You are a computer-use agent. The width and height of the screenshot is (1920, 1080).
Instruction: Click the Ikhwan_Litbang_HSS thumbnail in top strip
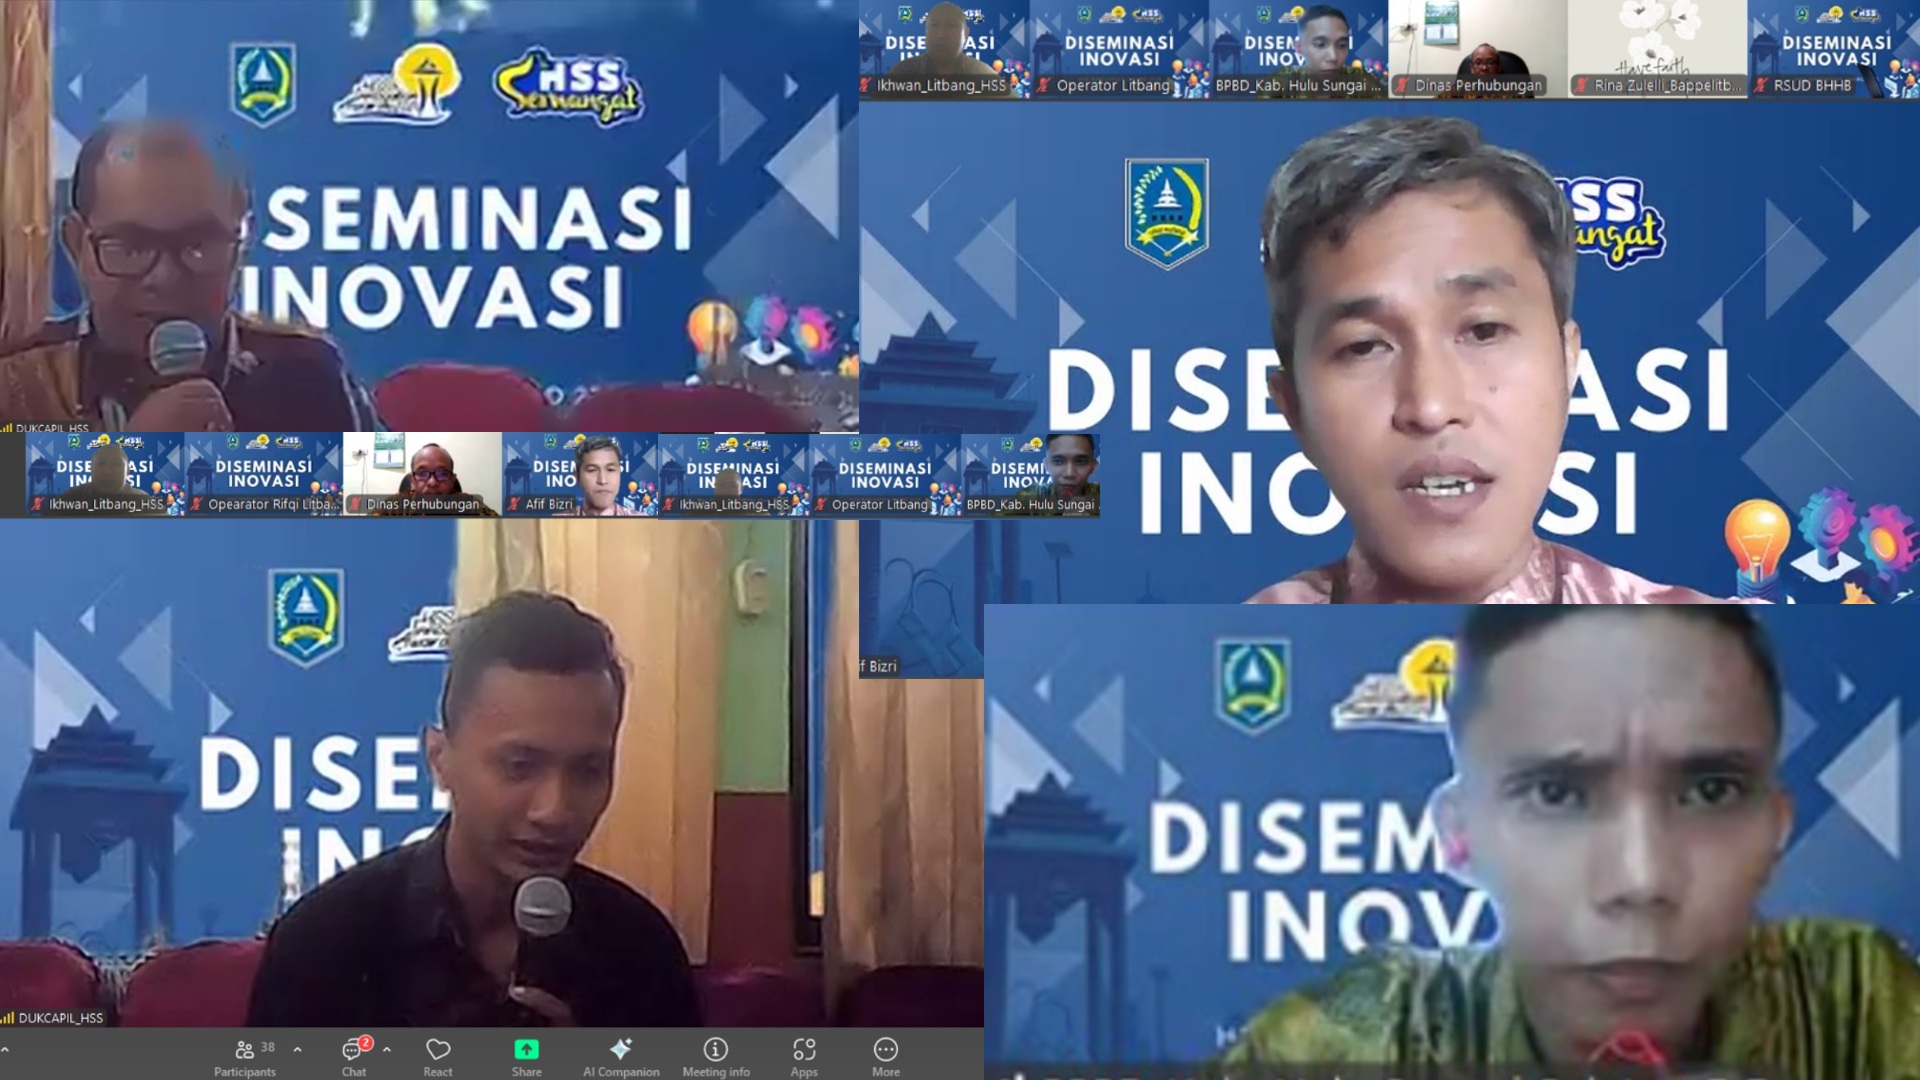(943, 49)
